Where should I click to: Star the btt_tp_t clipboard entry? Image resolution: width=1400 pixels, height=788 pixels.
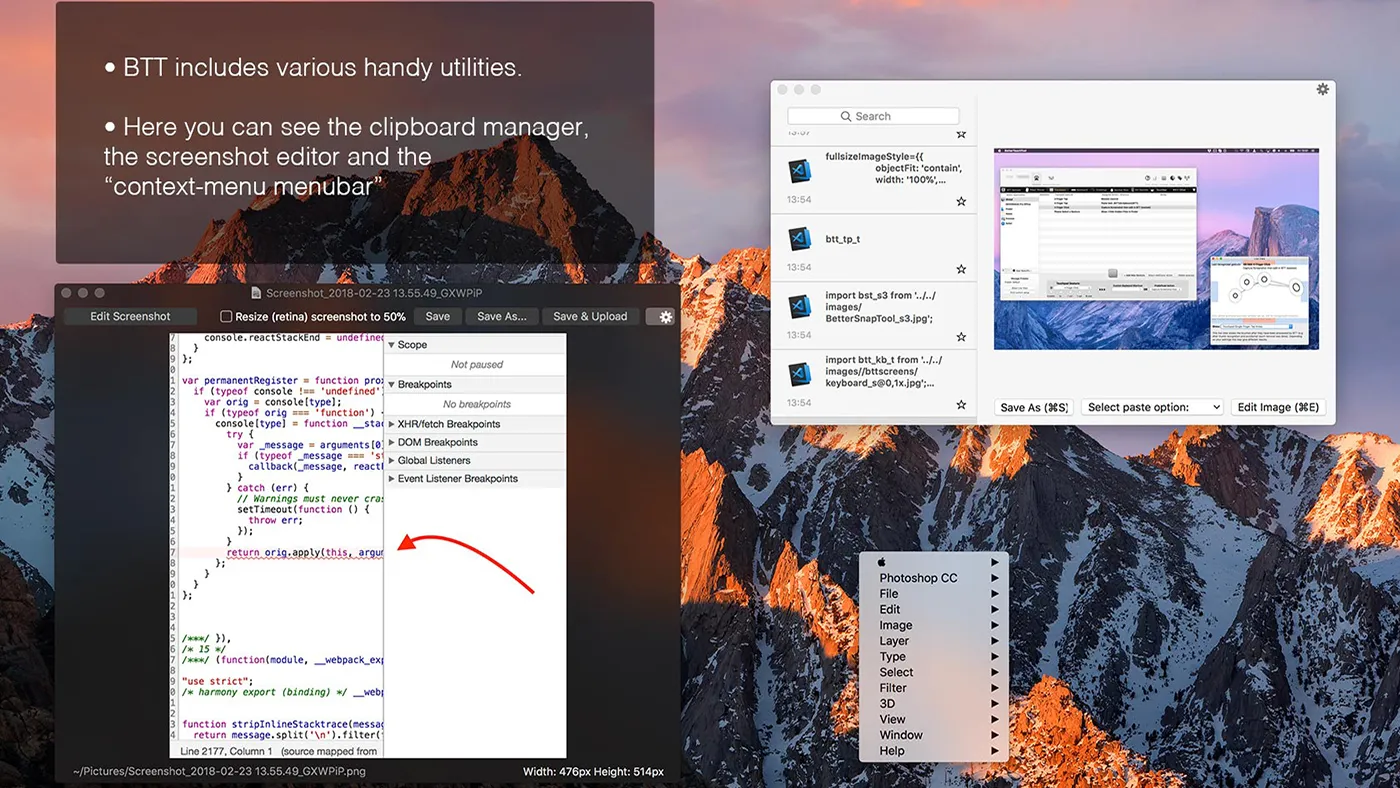[961, 269]
